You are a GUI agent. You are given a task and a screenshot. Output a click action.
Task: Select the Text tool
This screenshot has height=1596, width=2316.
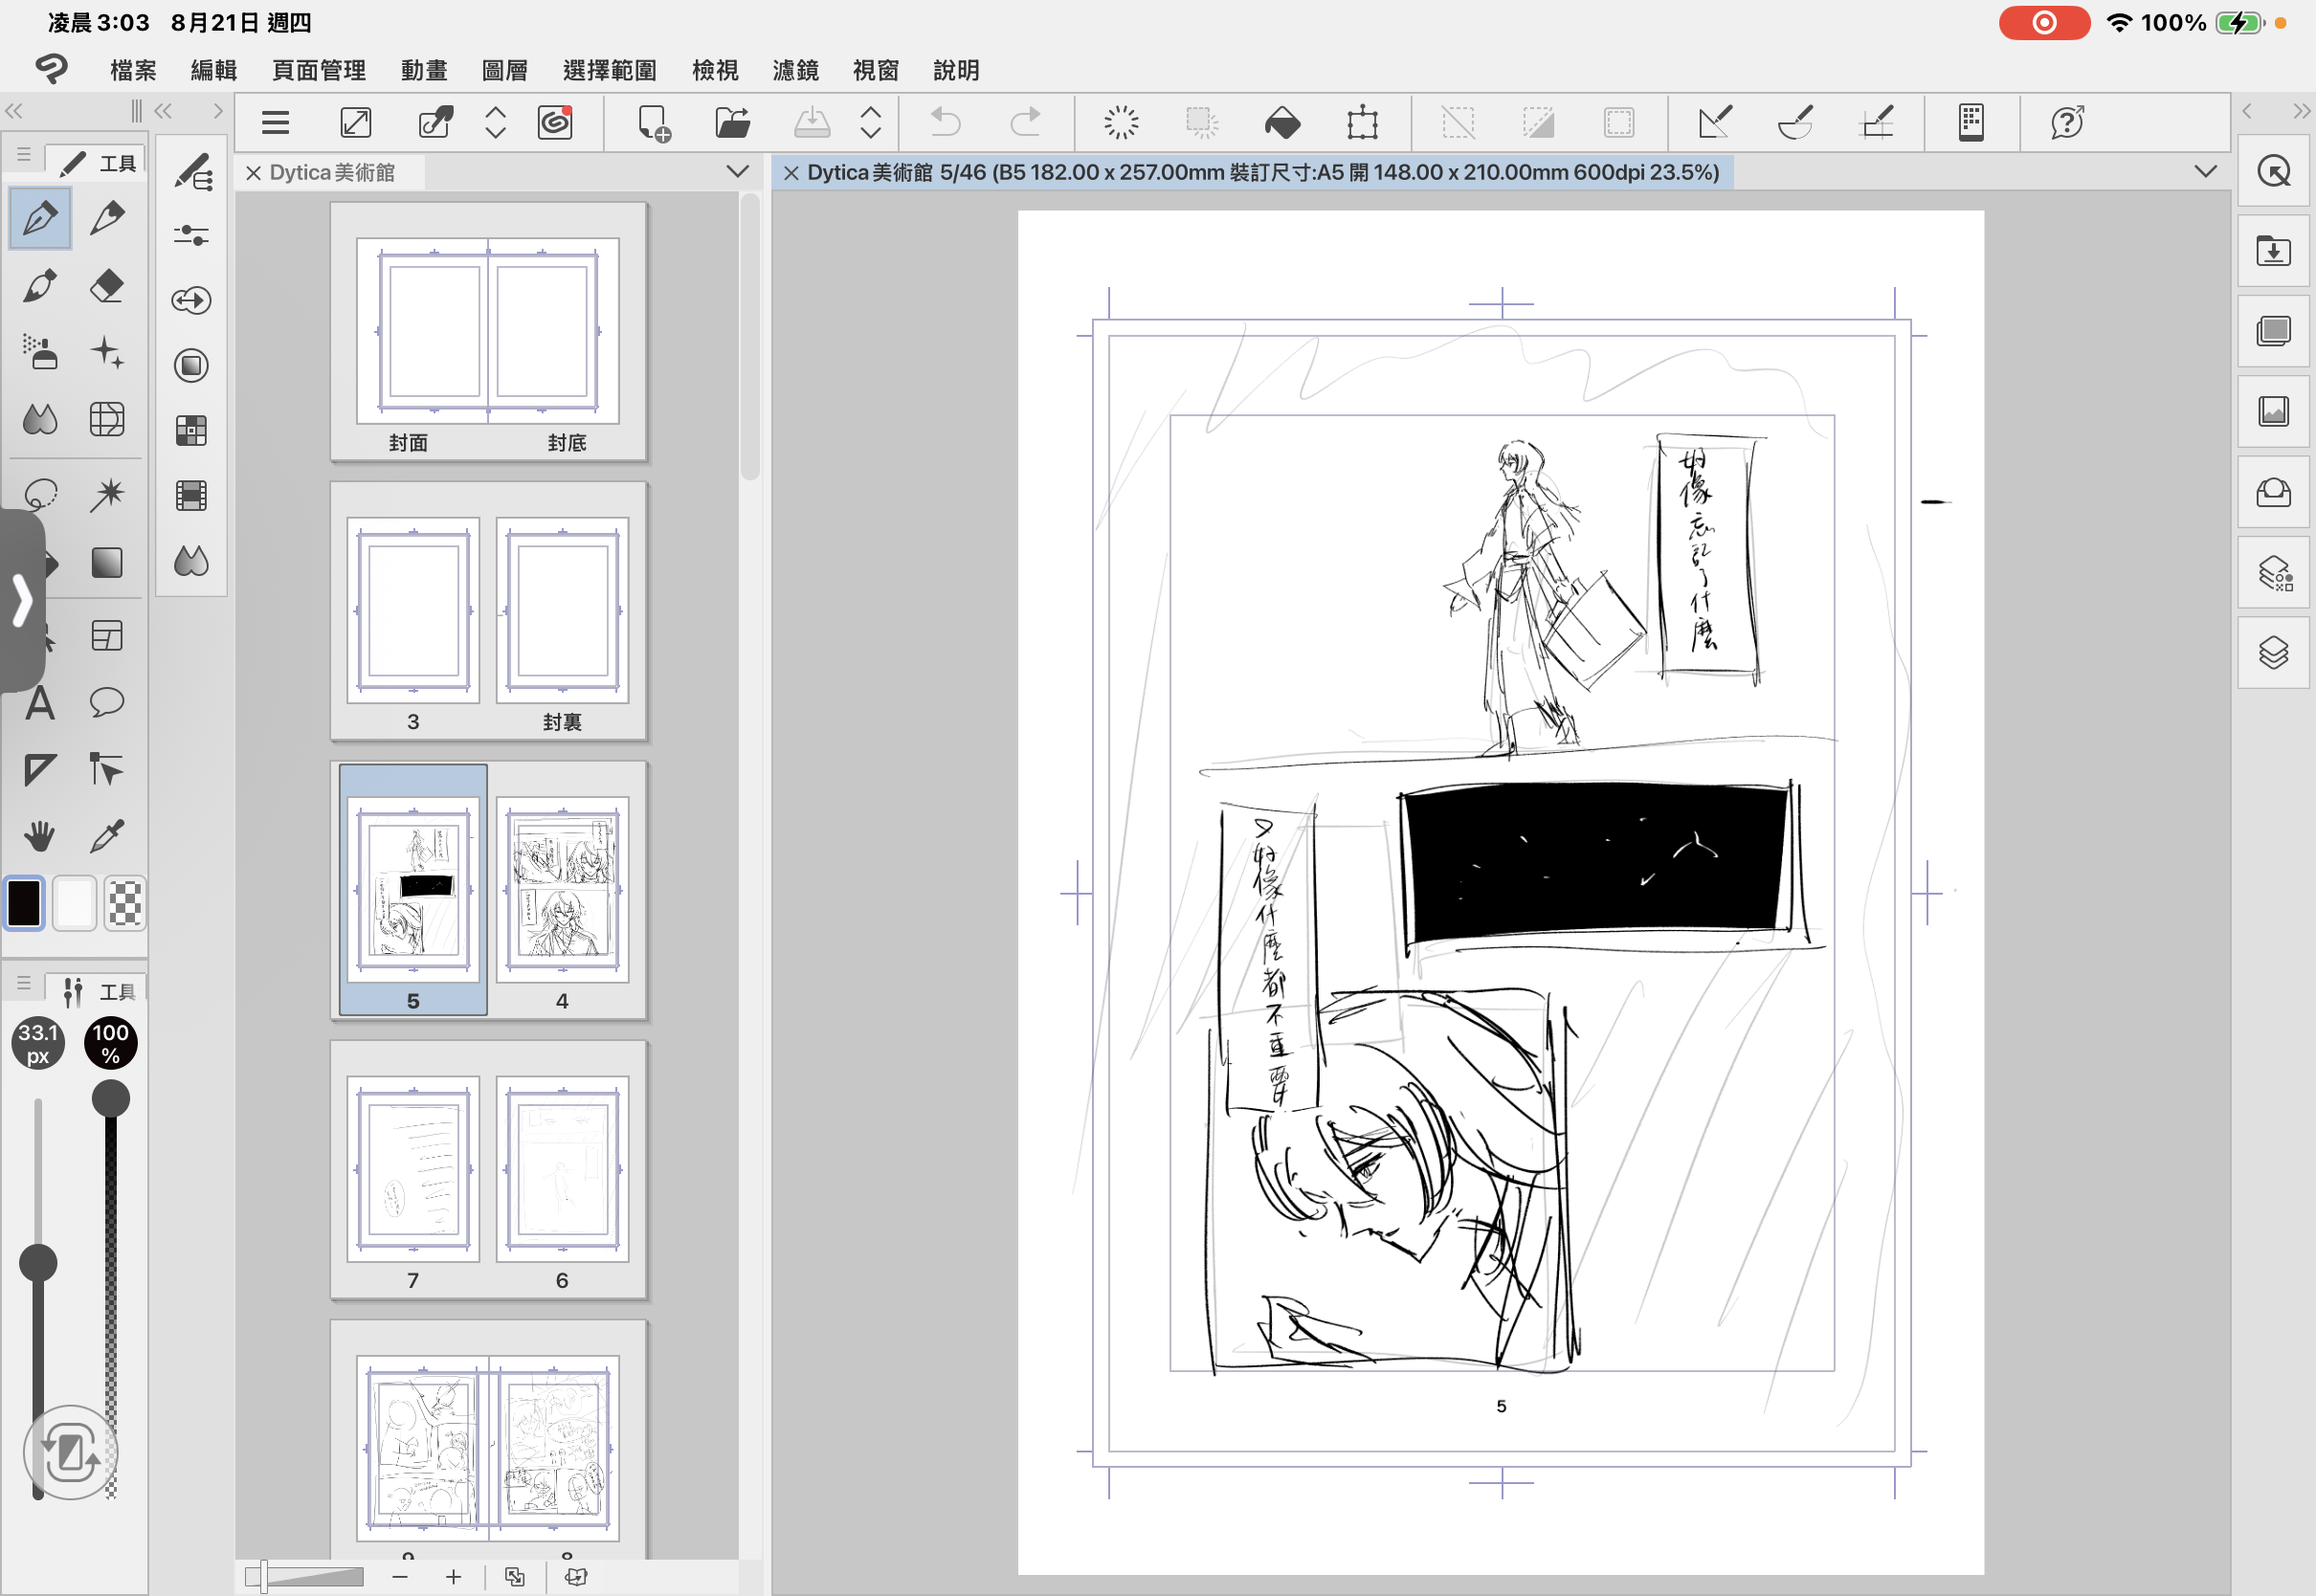(x=39, y=703)
